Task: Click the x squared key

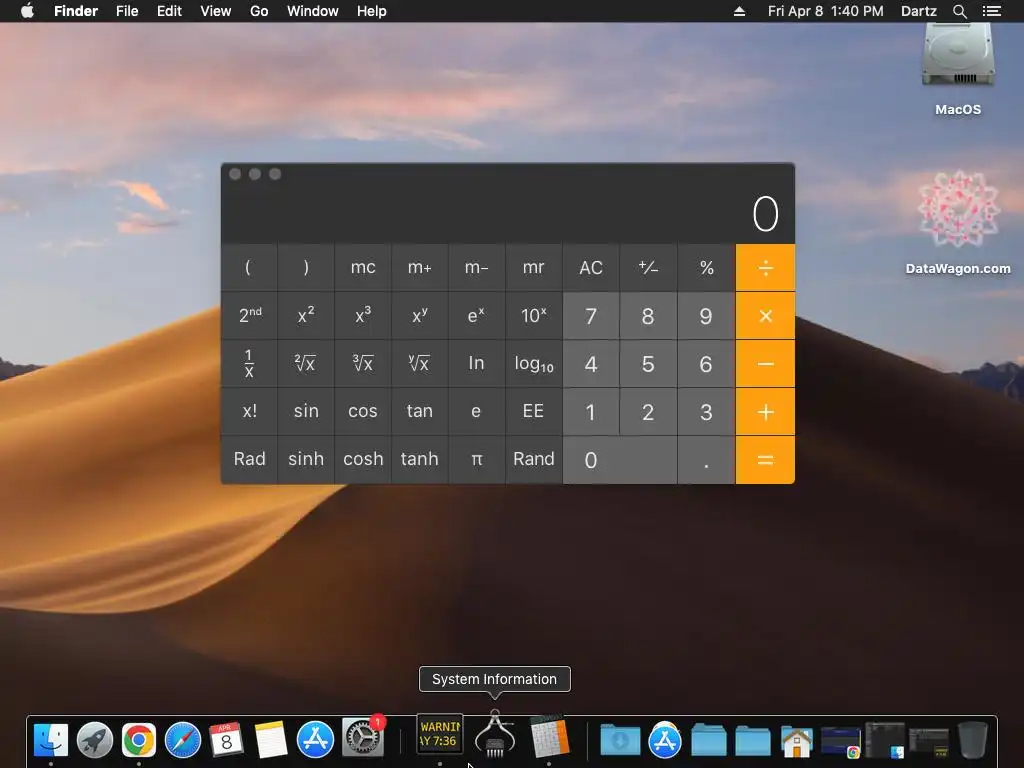Action: click(x=306, y=315)
